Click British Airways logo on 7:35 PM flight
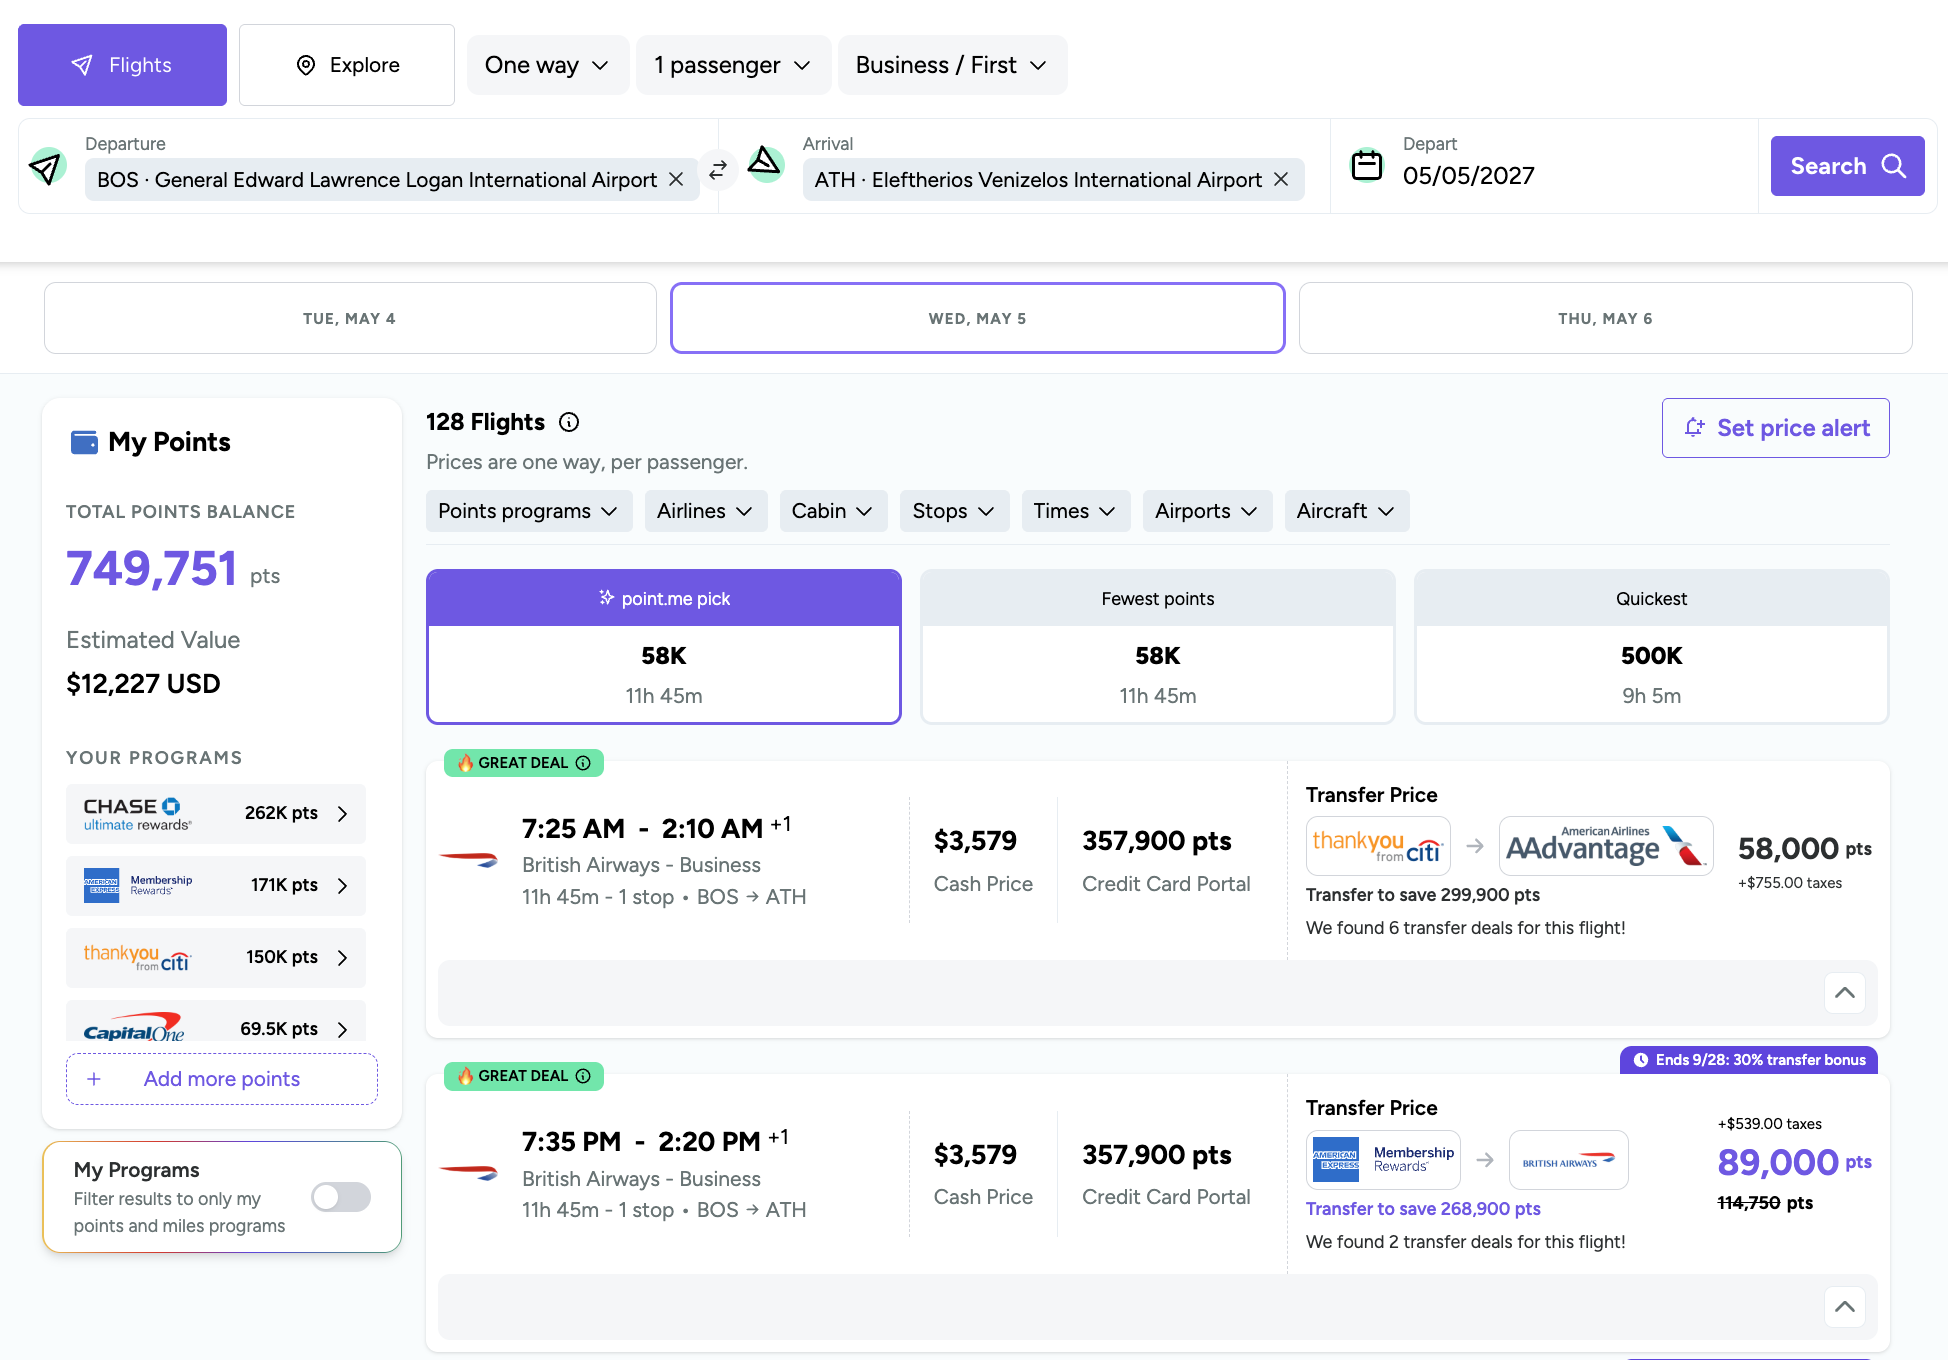1948x1360 pixels. pos(469,1172)
